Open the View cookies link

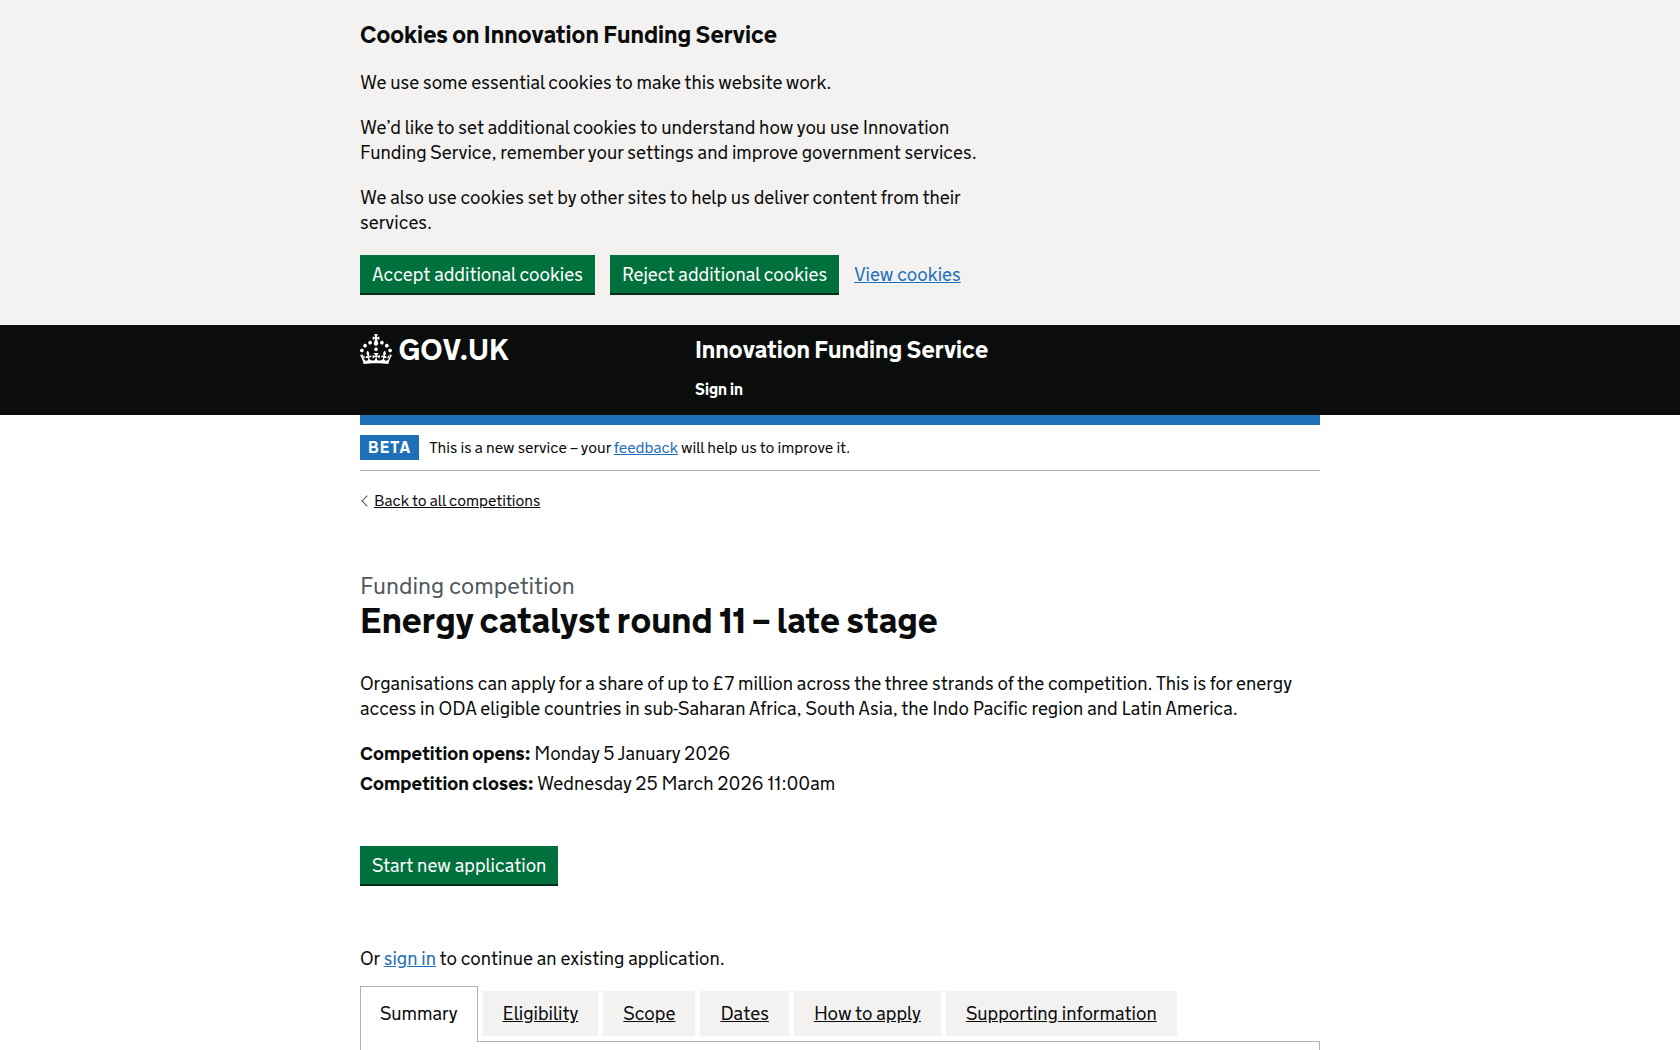(907, 275)
